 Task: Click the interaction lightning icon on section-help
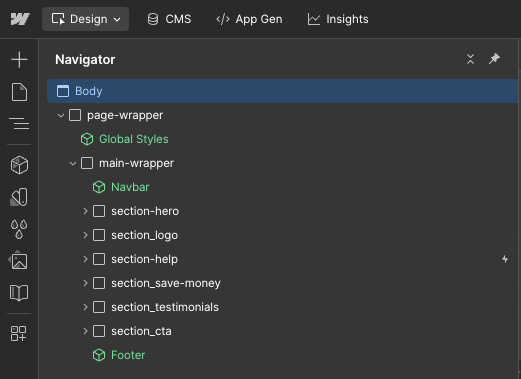[505, 259]
